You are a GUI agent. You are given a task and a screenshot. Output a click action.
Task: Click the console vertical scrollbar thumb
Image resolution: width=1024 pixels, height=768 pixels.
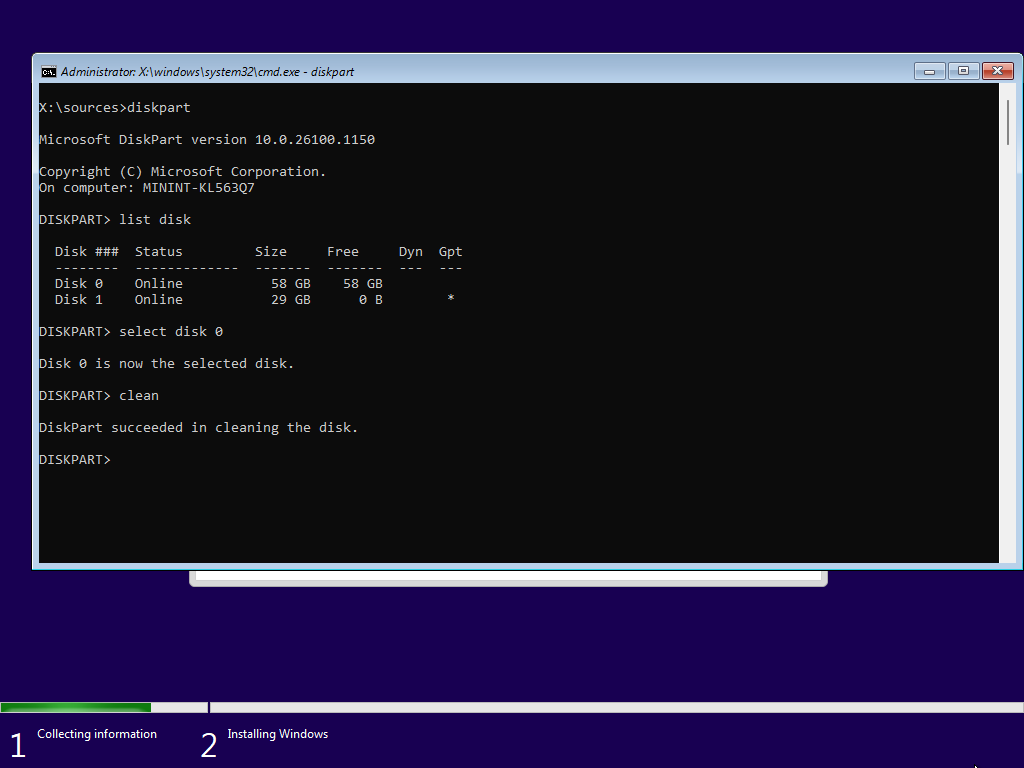coord(1008,122)
